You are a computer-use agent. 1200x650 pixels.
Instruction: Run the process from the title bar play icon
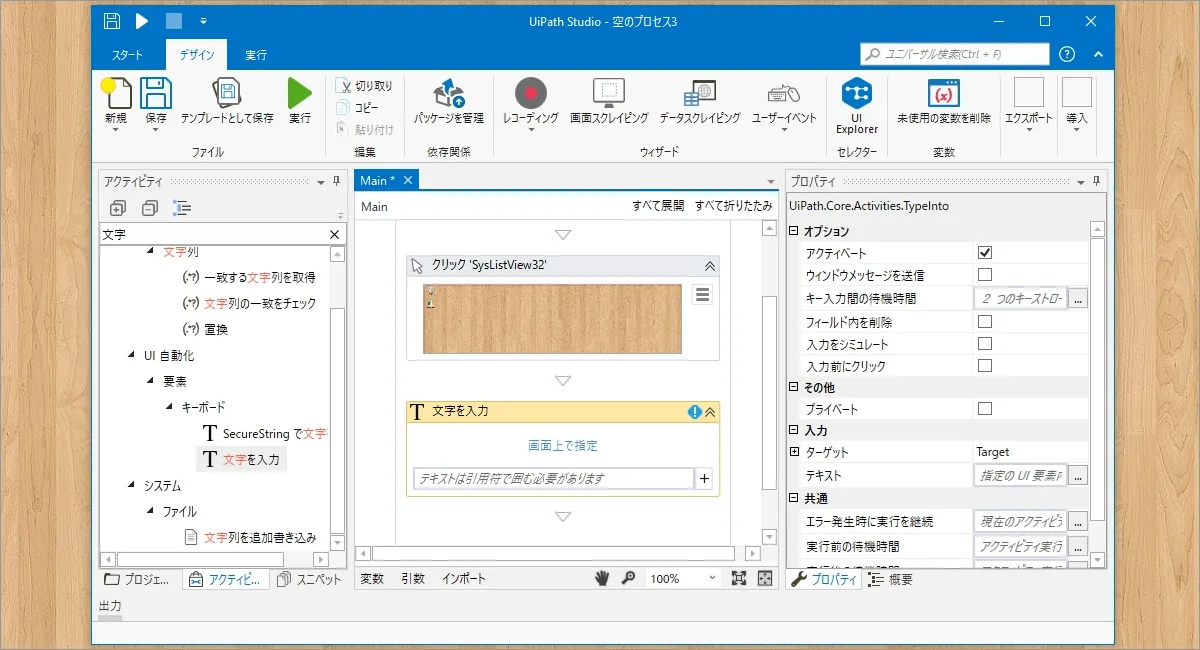pyautogui.click(x=142, y=21)
